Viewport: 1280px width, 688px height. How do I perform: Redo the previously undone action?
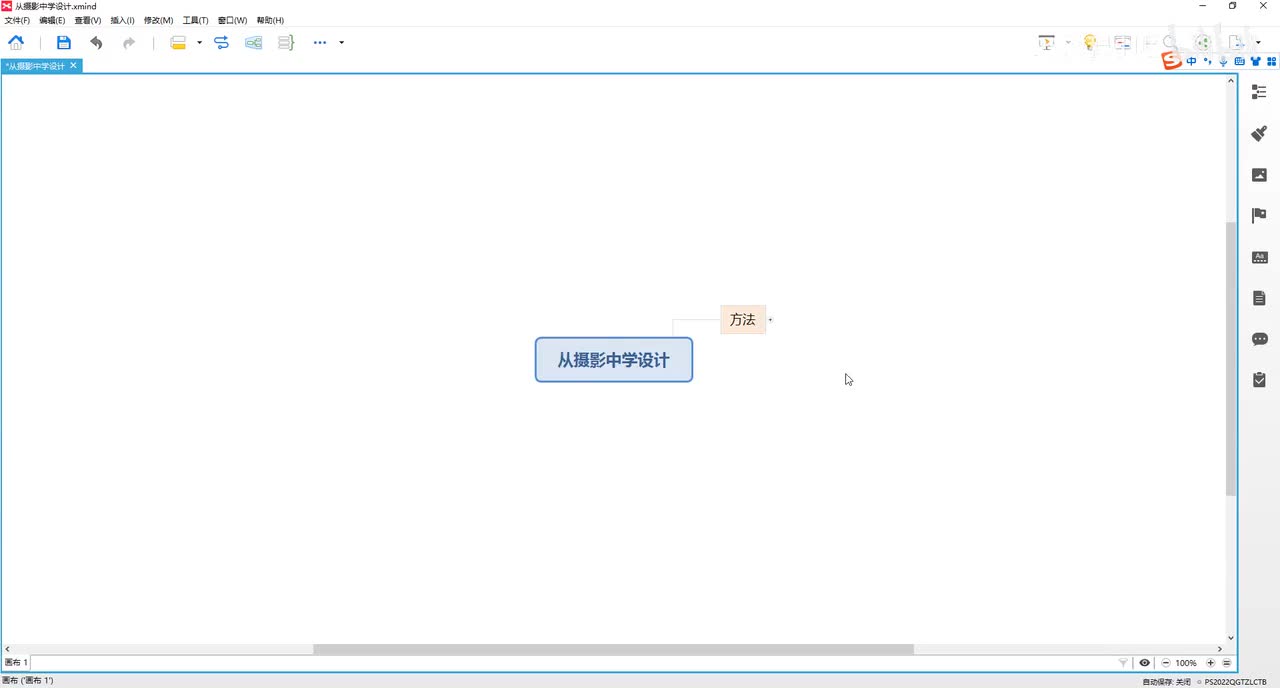click(129, 42)
